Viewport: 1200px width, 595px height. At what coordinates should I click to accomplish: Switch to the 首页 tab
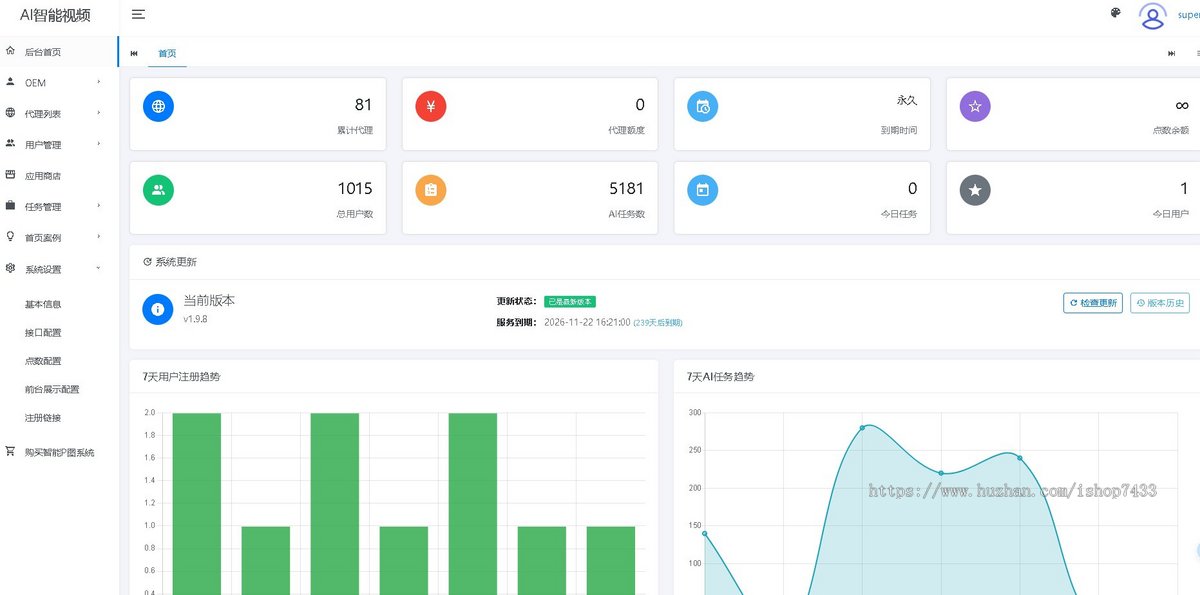tap(167, 53)
